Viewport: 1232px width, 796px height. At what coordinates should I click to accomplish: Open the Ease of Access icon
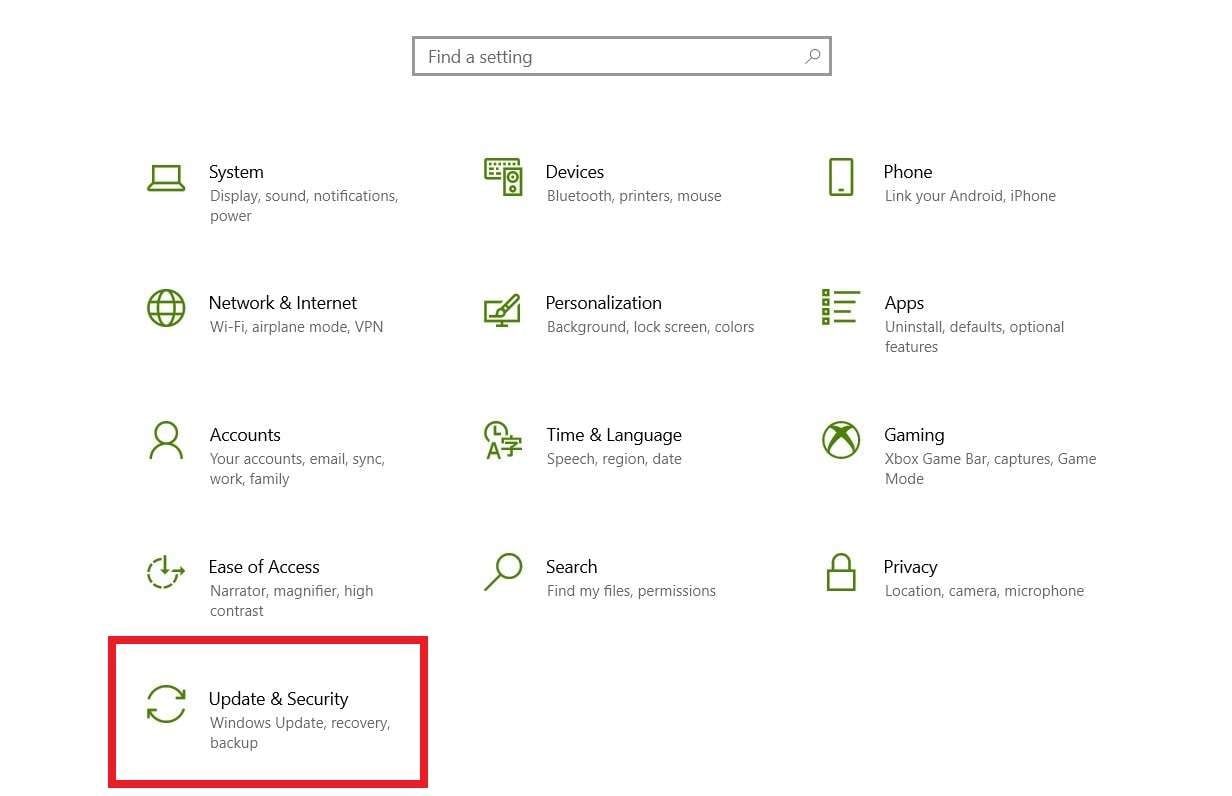point(166,572)
